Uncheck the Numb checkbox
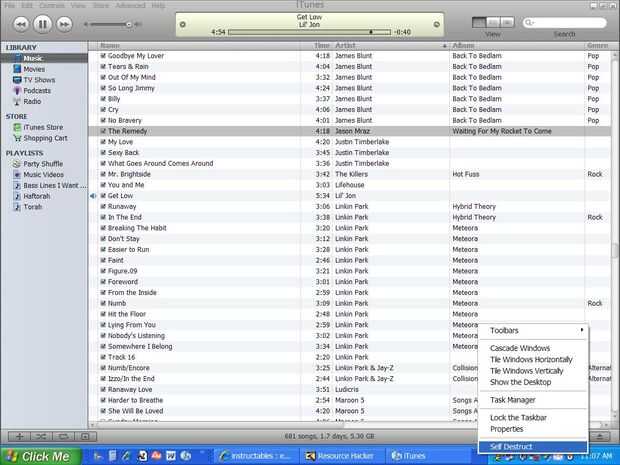 (103, 303)
